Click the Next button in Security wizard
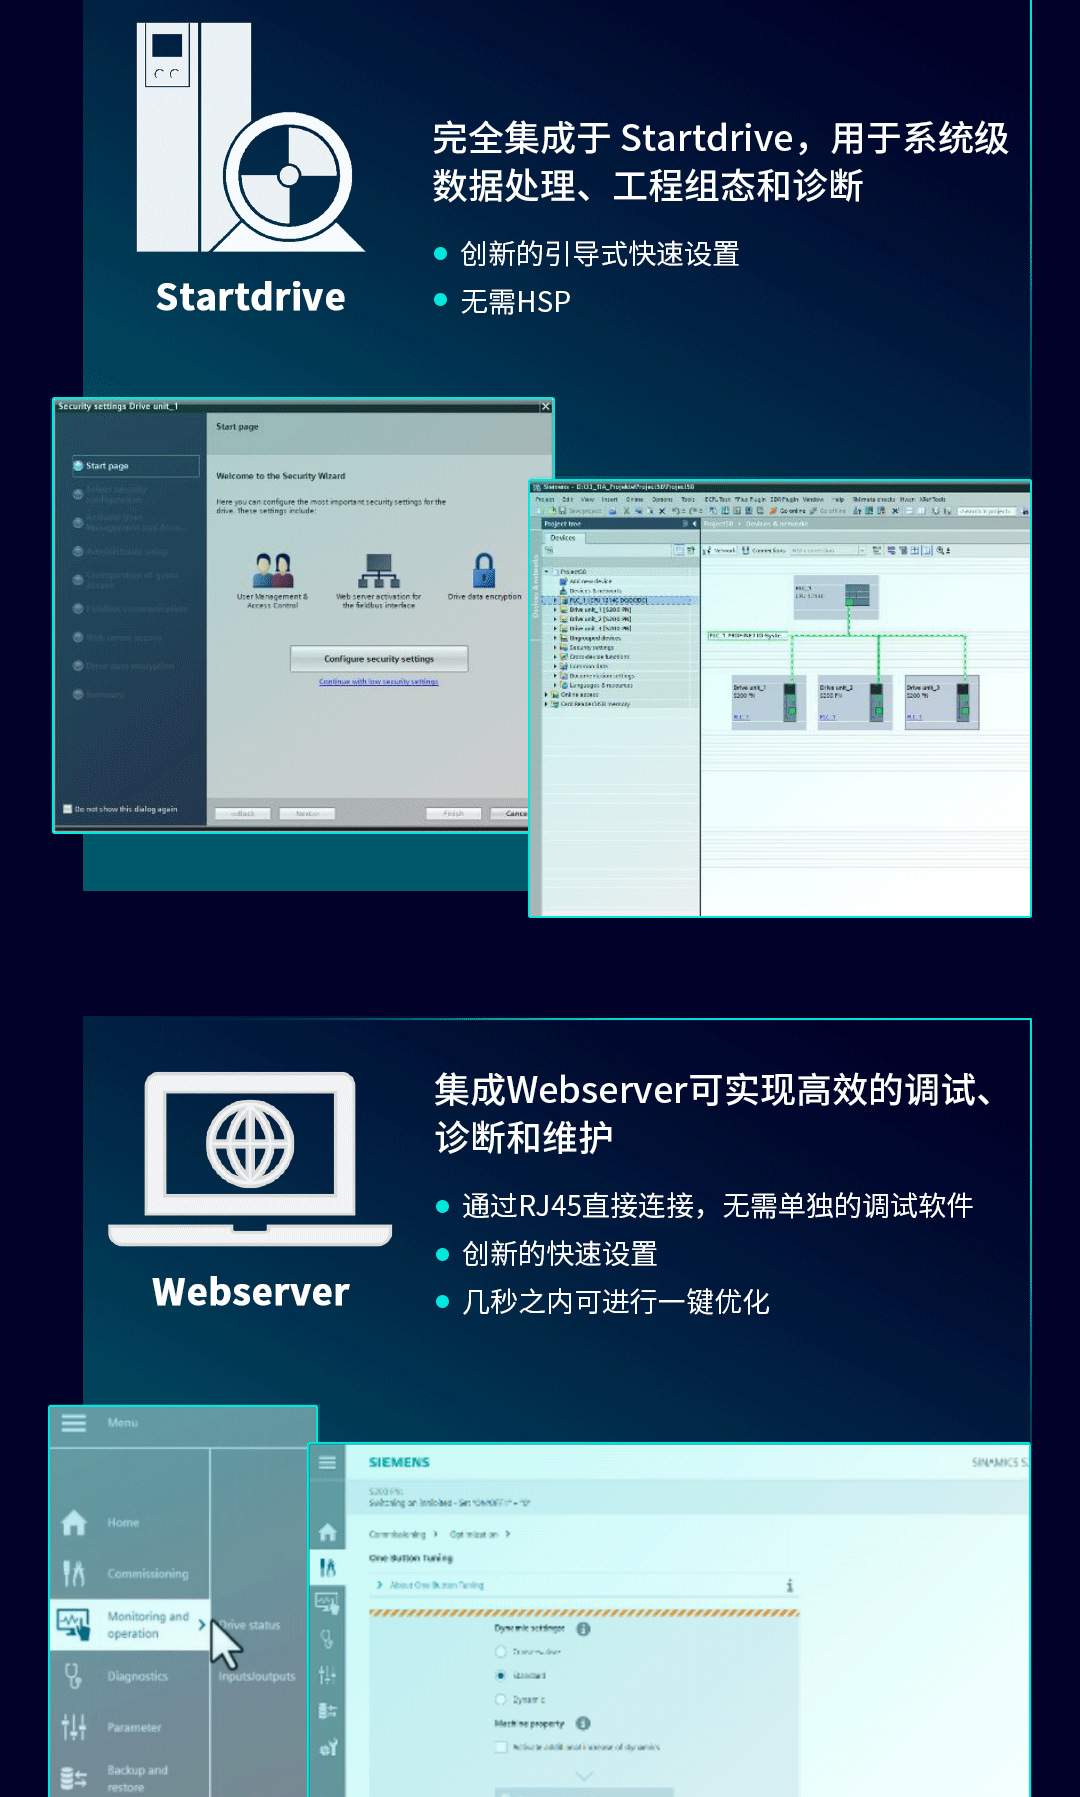Viewport: 1080px width, 1797px height. coord(307,814)
